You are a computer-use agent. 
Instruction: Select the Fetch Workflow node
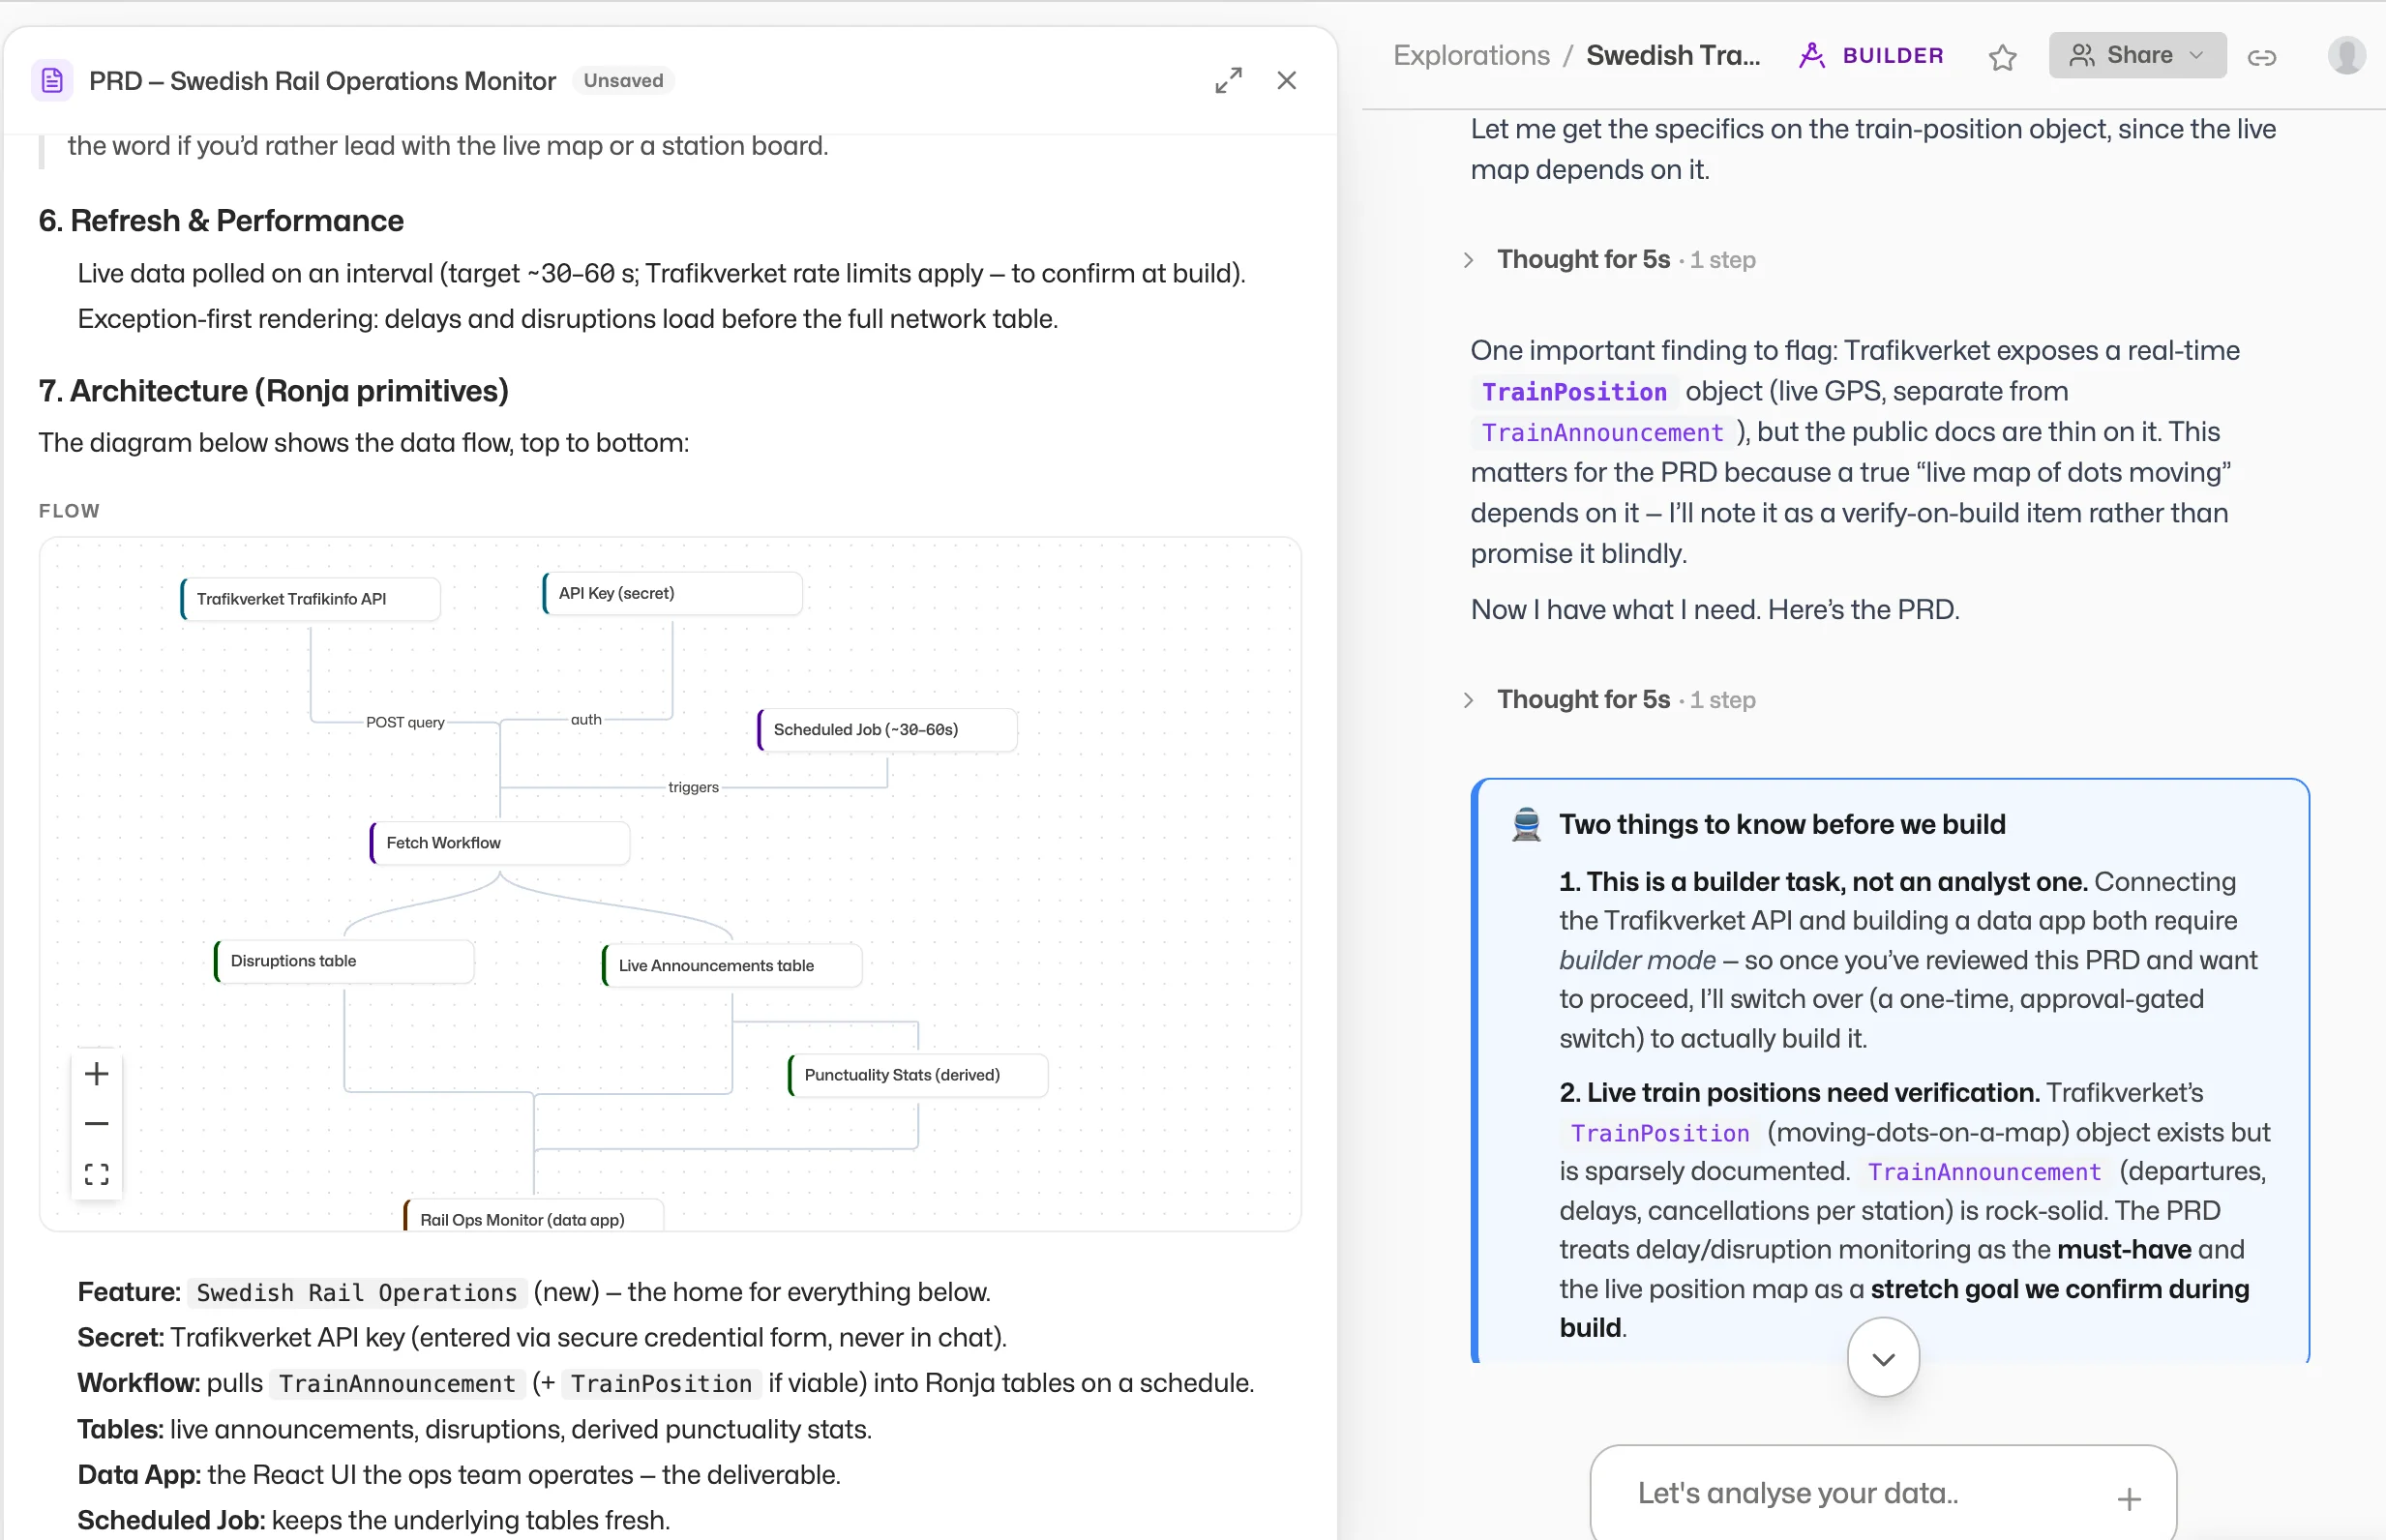click(x=500, y=843)
